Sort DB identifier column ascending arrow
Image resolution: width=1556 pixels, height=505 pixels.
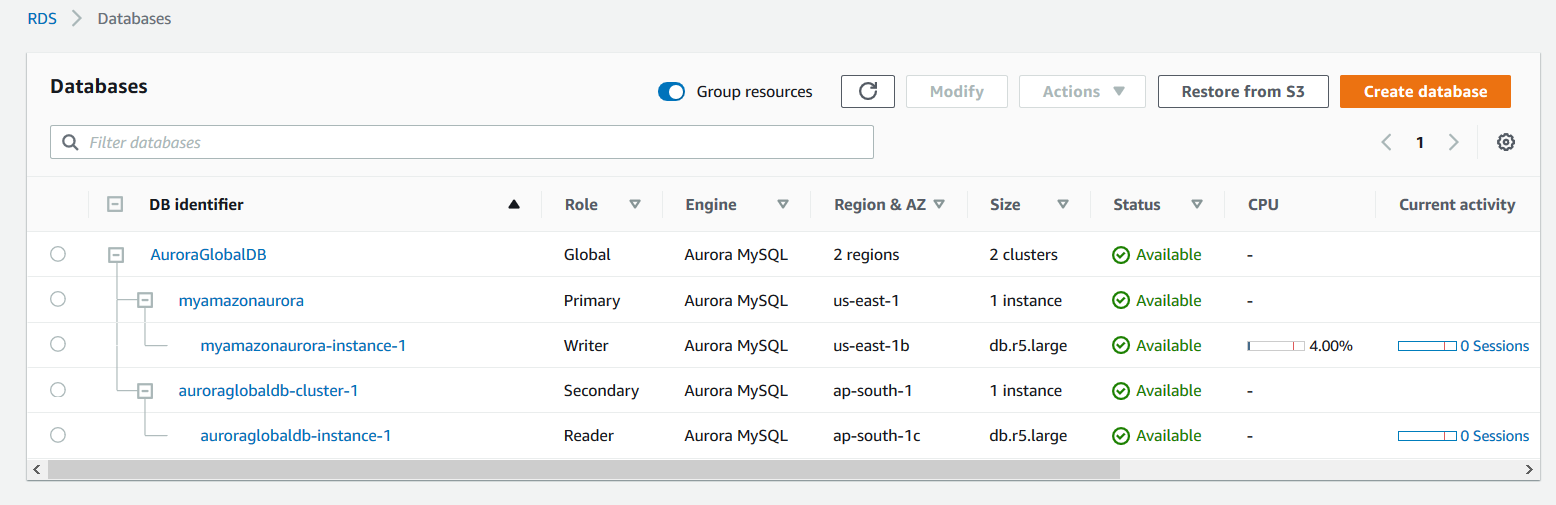coord(514,204)
